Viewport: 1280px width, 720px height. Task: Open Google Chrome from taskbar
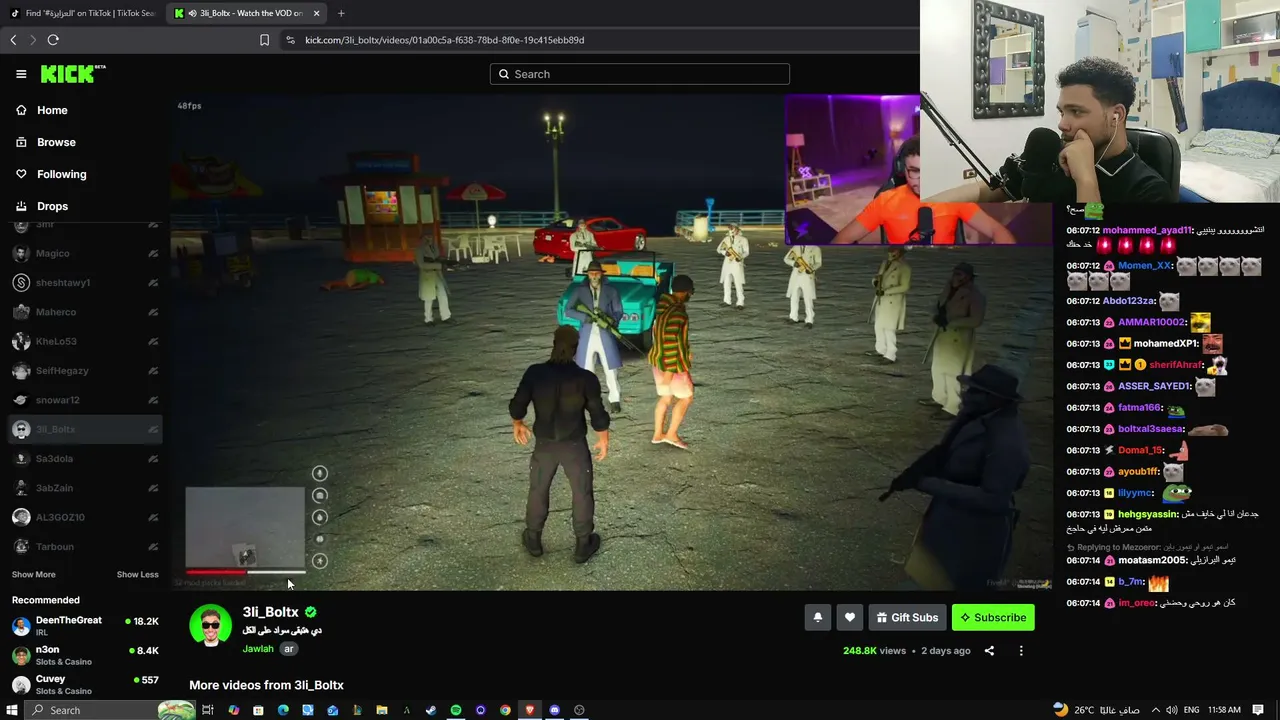point(505,710)
